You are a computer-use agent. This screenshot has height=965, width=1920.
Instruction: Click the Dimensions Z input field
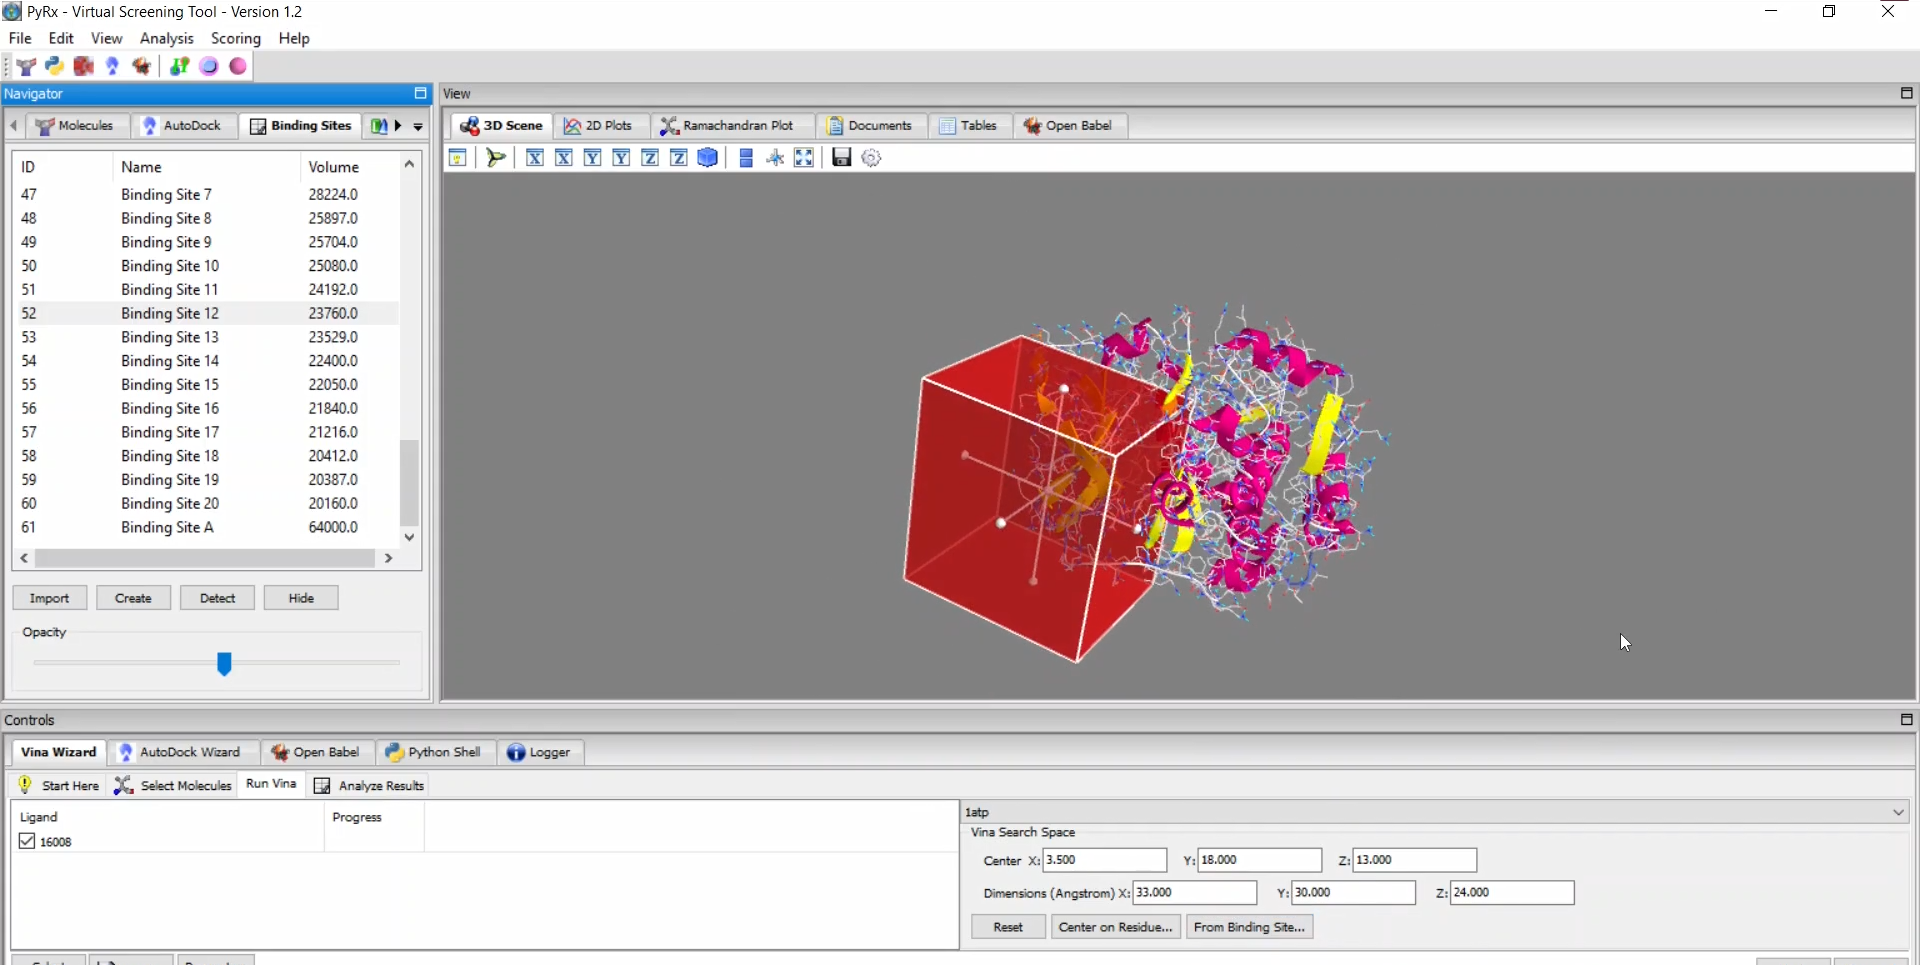click(1512, 892)
